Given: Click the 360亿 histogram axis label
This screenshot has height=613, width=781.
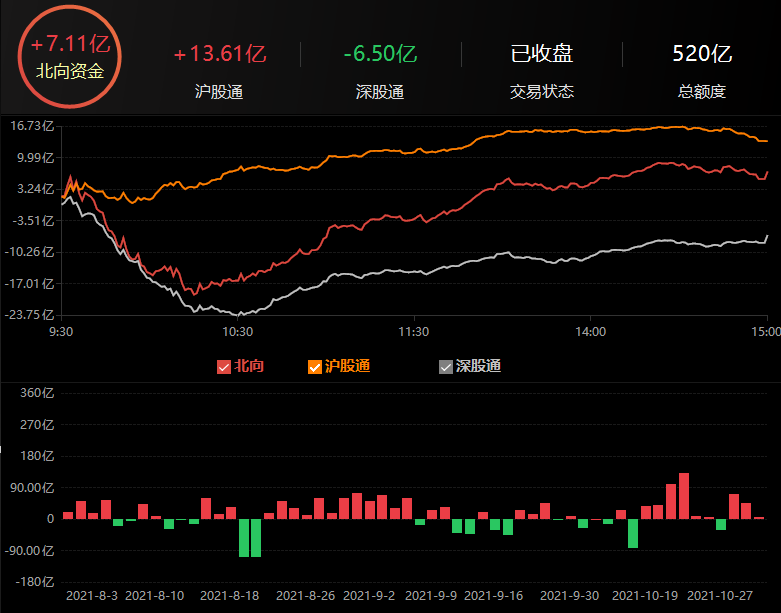Looking at the screenshot, I should 36,393.
